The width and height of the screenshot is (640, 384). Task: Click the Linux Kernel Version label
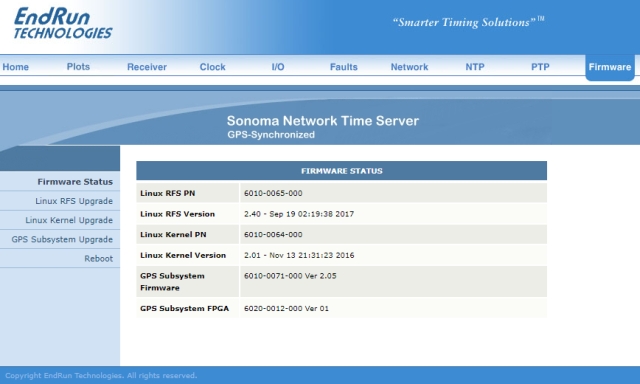point(183,255)
